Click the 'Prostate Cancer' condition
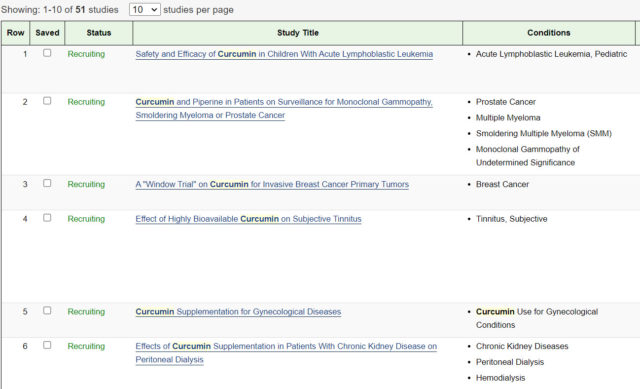 coord(506,102)
